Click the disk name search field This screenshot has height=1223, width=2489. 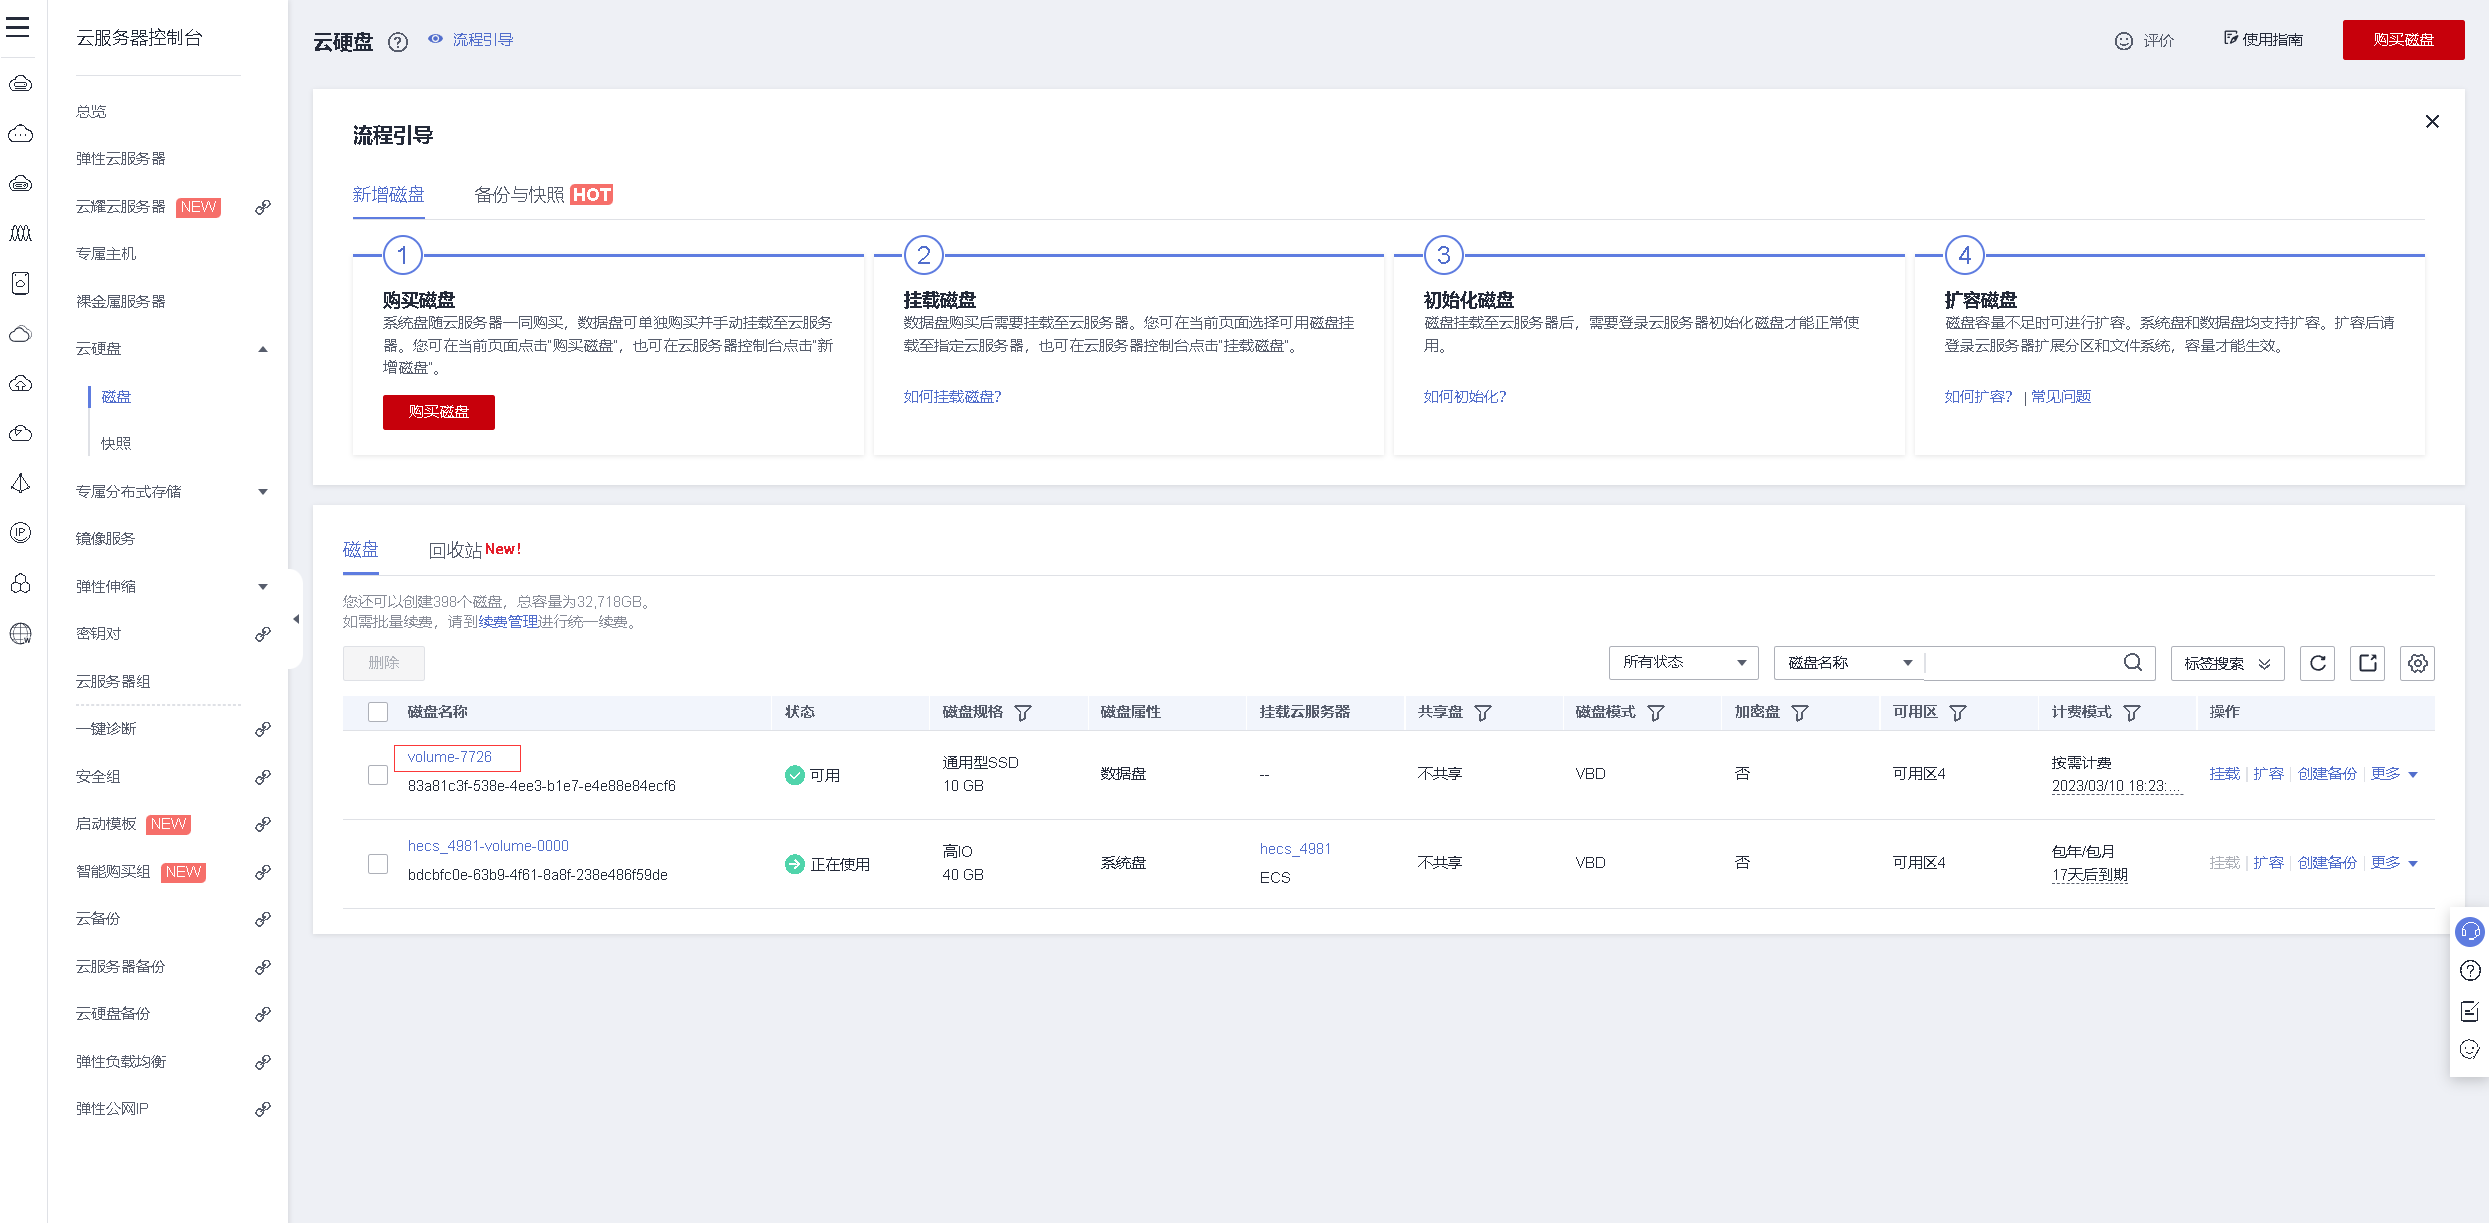2020,663
